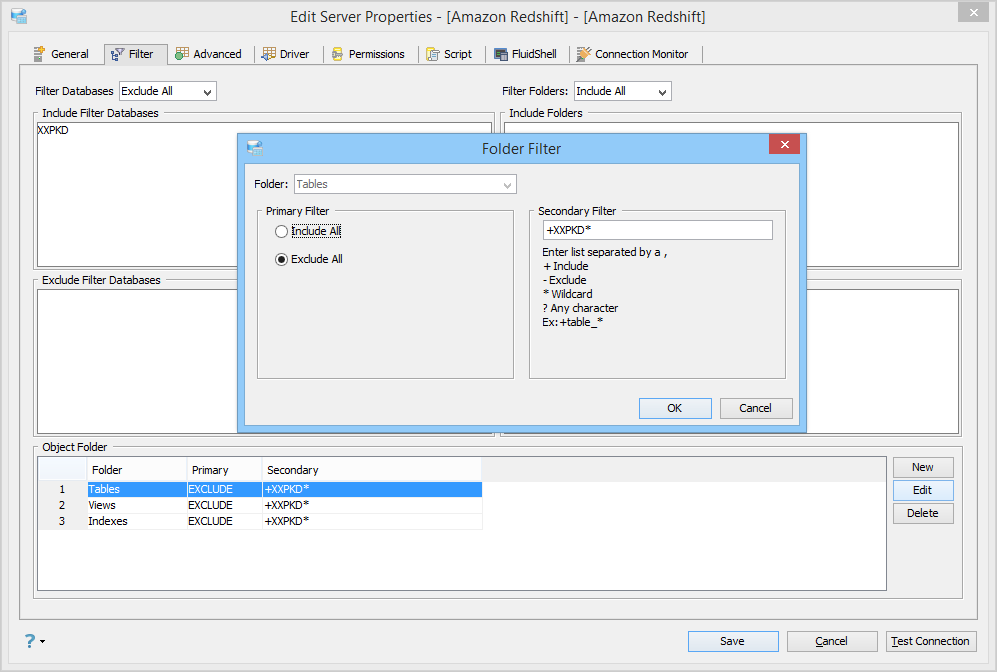The width and height of the screenshot is (997, 672).
Task: Click the Test Connection button
Action: (931, 641)
